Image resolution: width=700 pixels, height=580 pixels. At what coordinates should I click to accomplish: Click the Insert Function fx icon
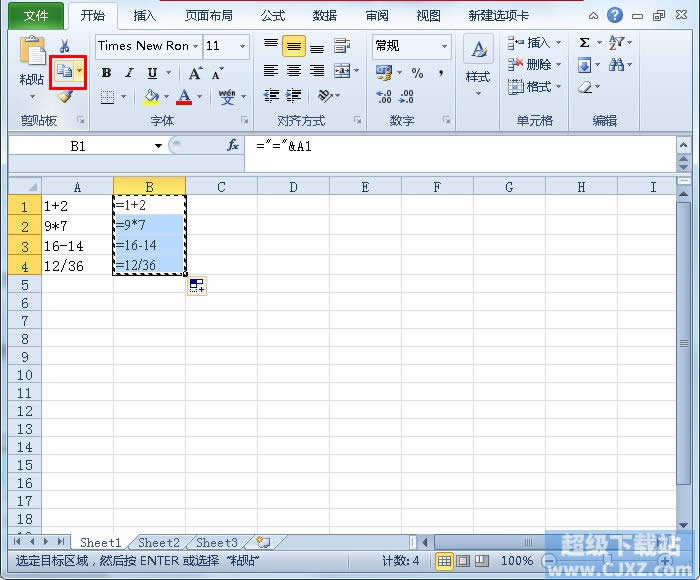click(x=233, y=145)
